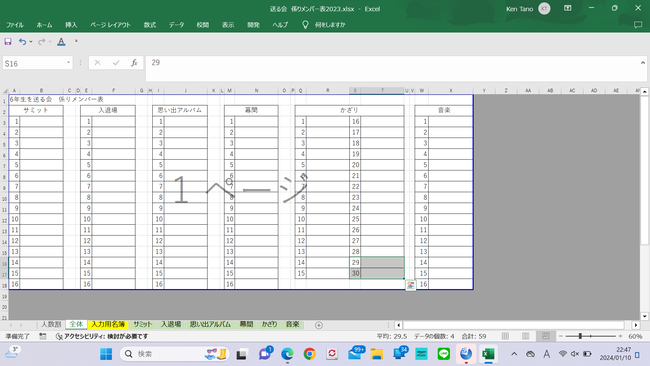This screenshot has width=650, height=366.
Task: Click the Ken Tano account avatar
Action: (x=544, y=9)
